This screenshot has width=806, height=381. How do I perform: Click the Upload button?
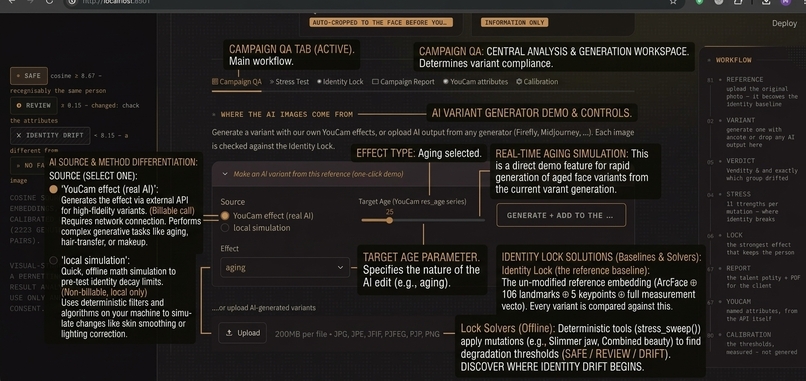tap(243, 333)
